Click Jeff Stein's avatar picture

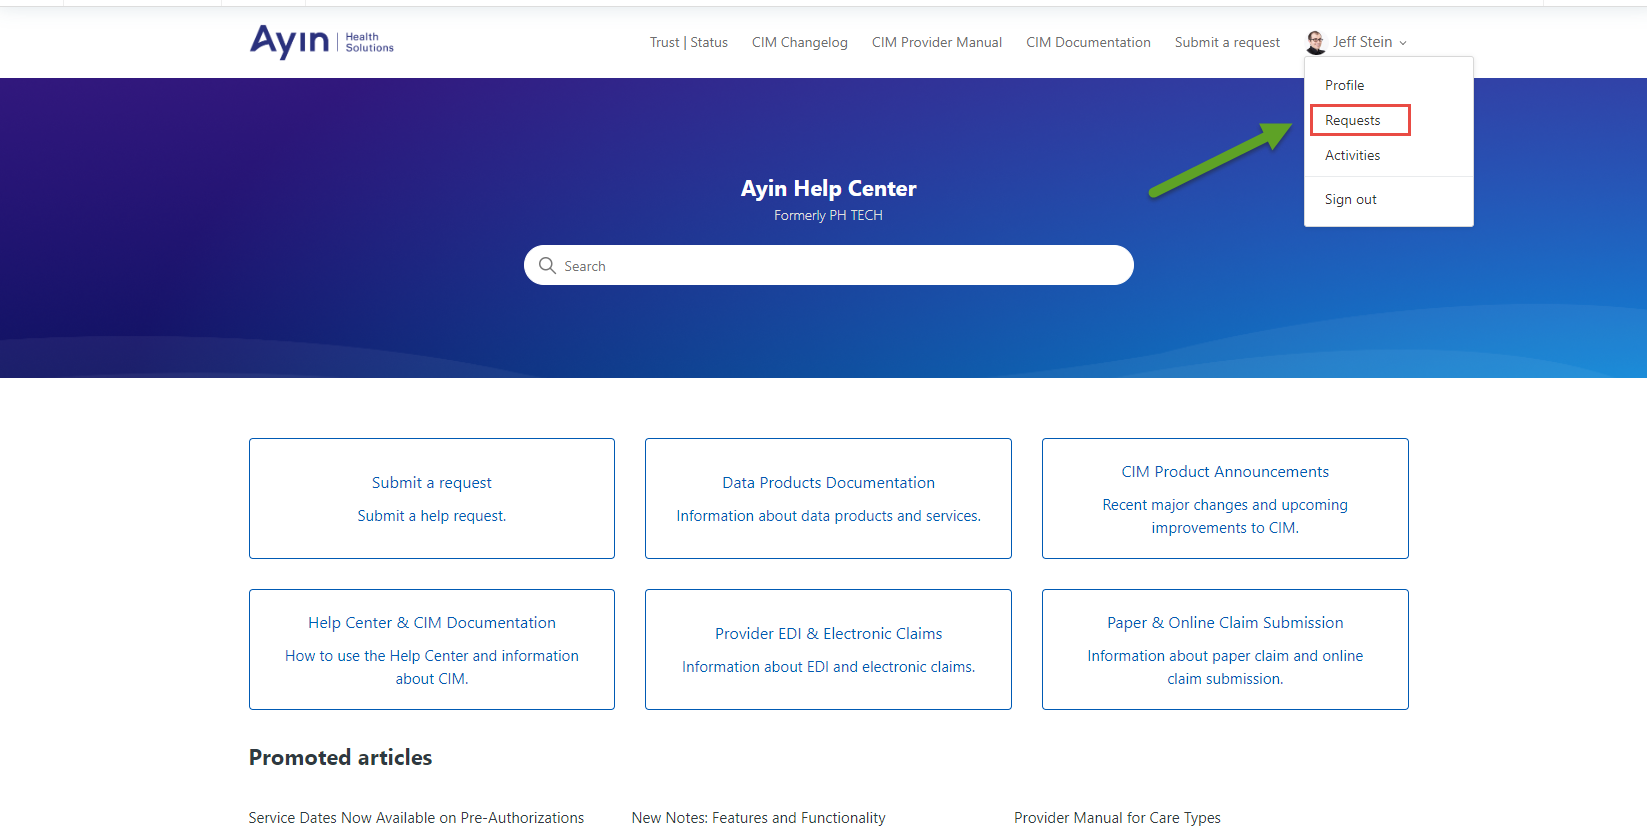(1316, 42)
